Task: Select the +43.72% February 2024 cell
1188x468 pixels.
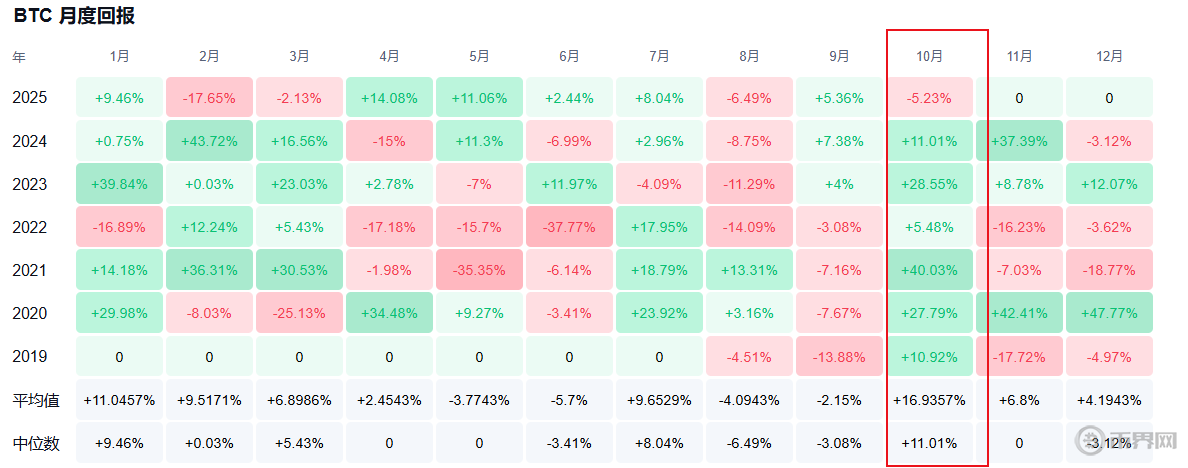Action: 209,141
